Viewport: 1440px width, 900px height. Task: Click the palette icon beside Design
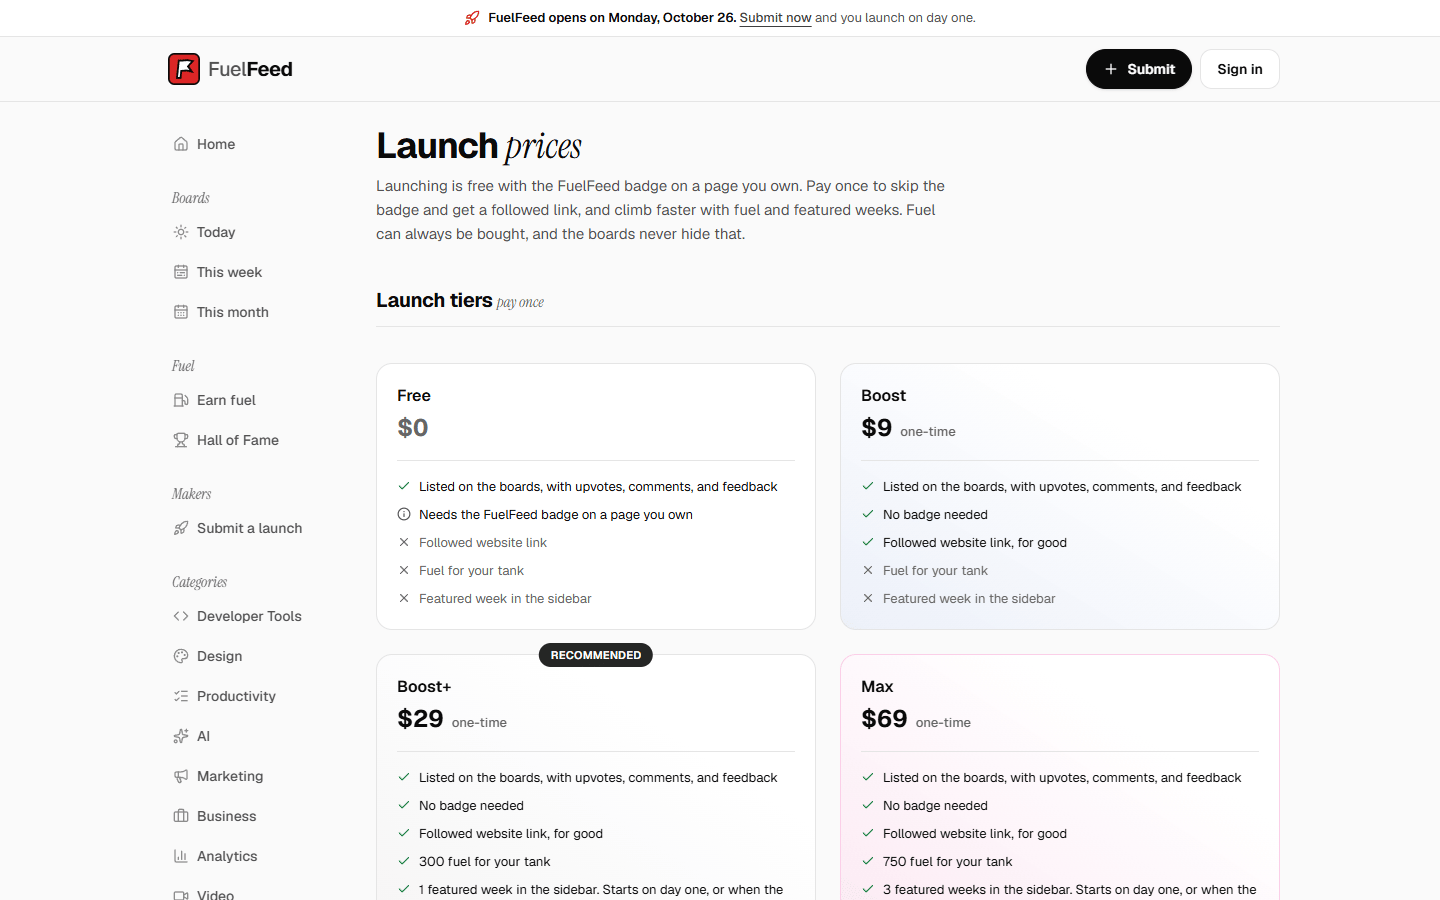pos(181,656)
